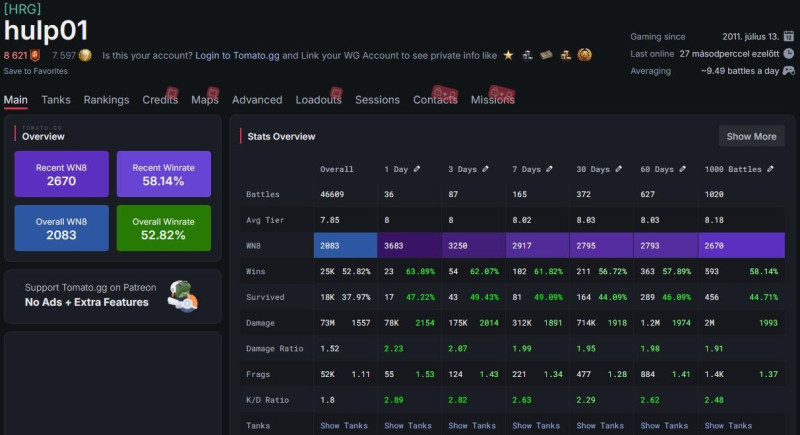Click the Support Tomato.gg on Patreon banner

[112, 296]
